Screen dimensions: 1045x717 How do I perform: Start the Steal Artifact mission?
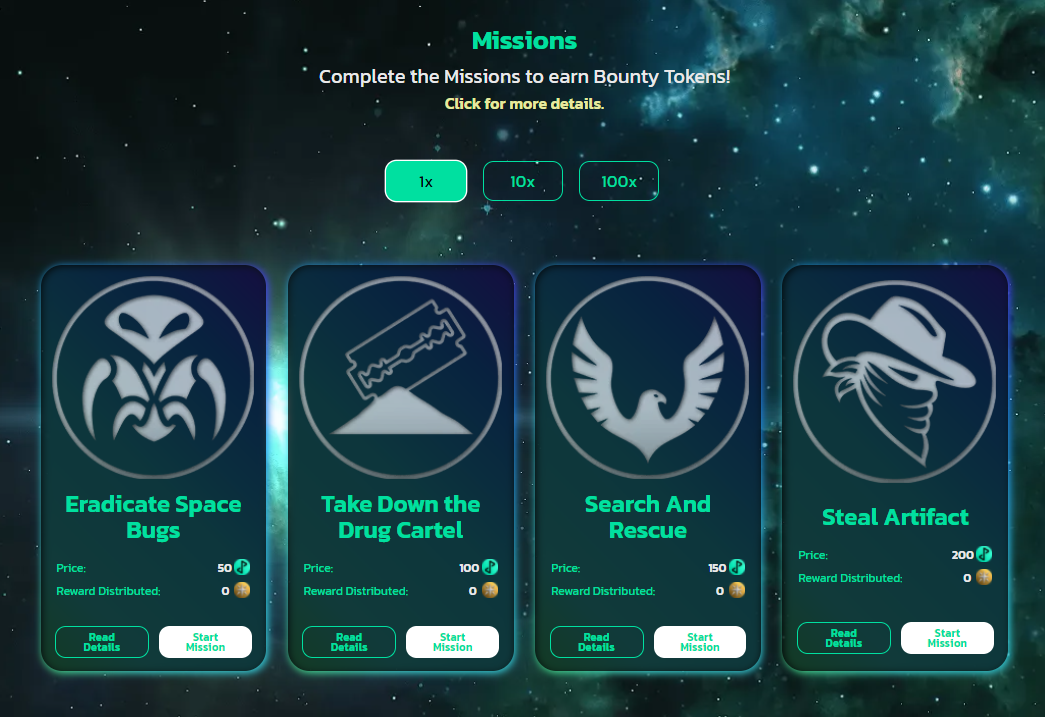point(947,638)
